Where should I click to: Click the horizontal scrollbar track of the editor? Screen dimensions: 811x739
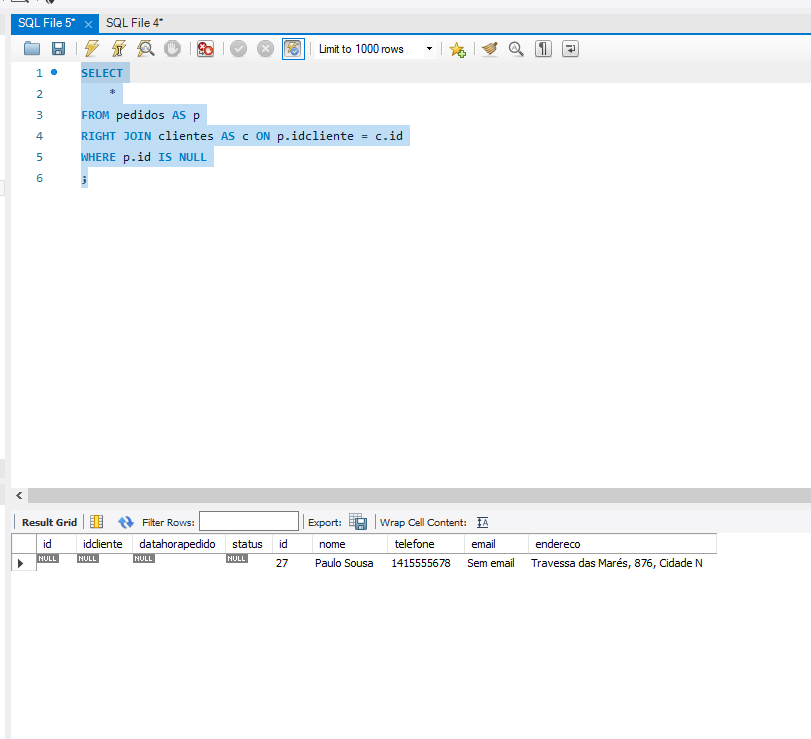tap(419, 495)
